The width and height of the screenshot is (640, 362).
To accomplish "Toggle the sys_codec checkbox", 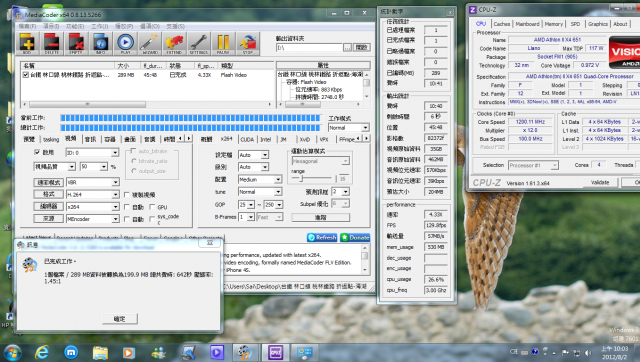I will (x=152, y=220).
